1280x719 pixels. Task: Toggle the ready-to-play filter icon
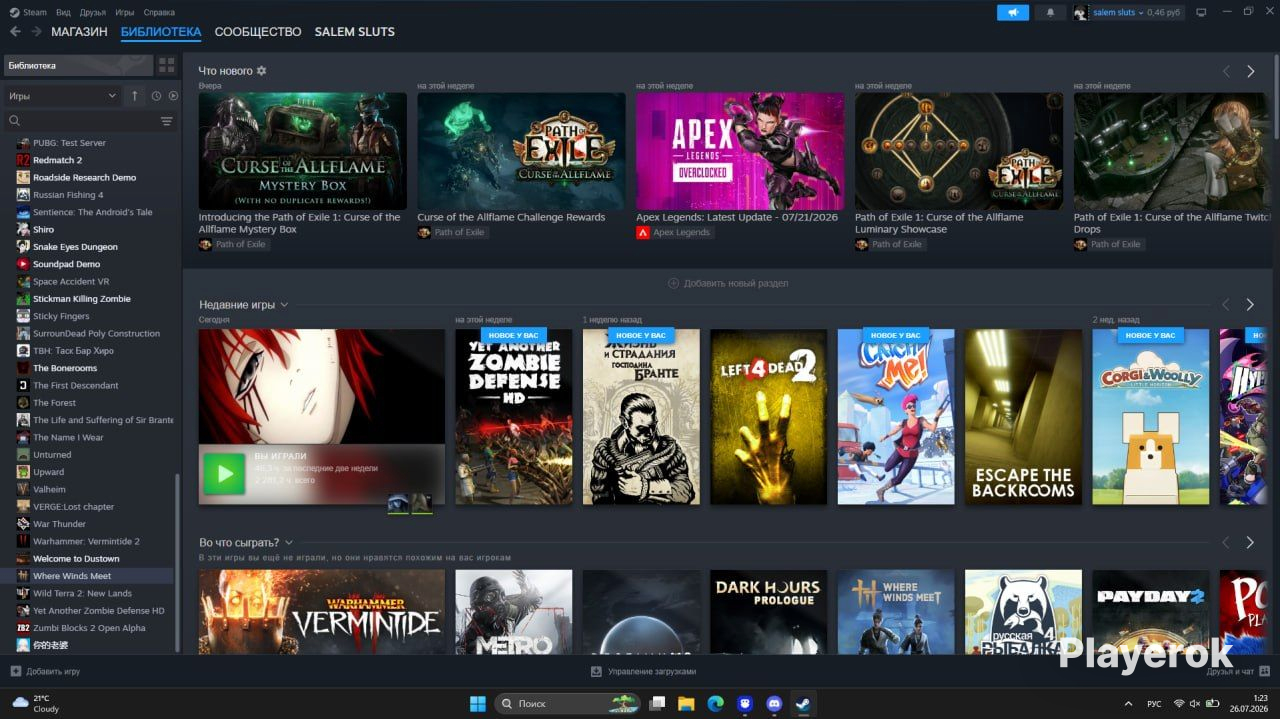point(173,96)
